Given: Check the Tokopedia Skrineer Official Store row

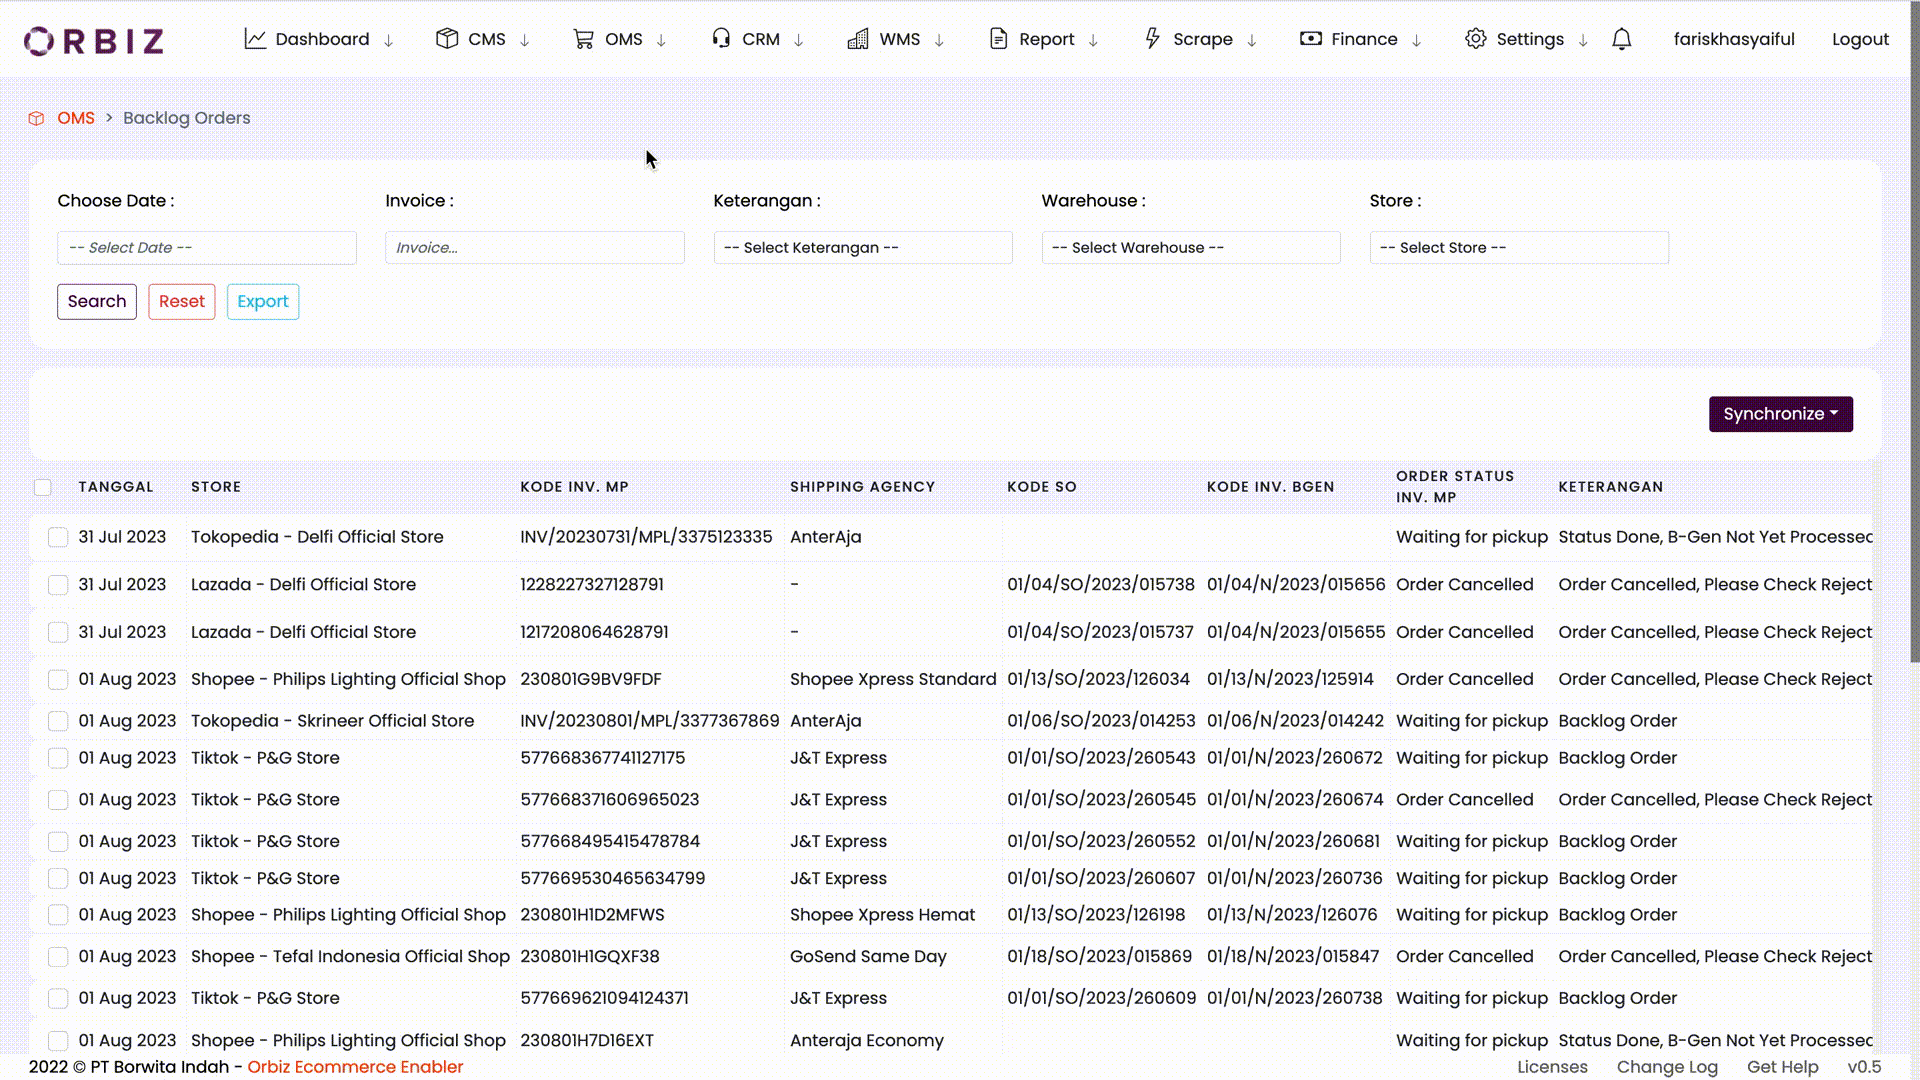Looking at the screenshot, I should 58,721.
